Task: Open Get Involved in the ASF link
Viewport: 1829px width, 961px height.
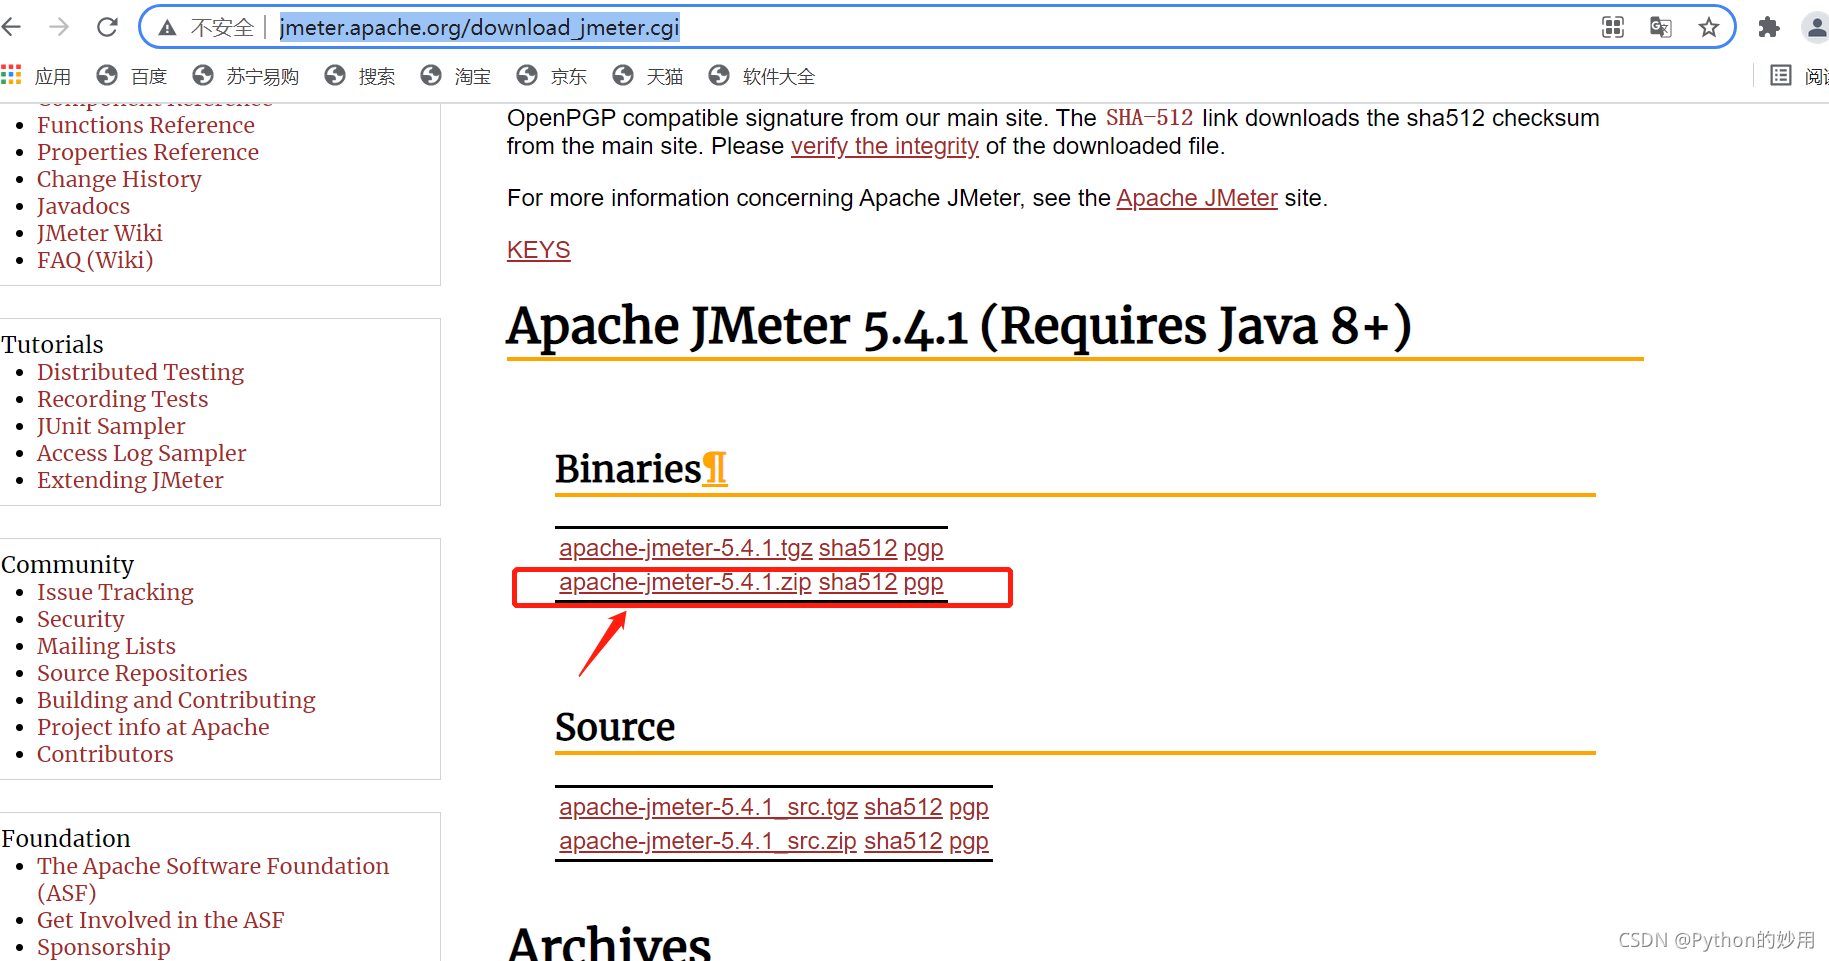Action: click(160, 920)
